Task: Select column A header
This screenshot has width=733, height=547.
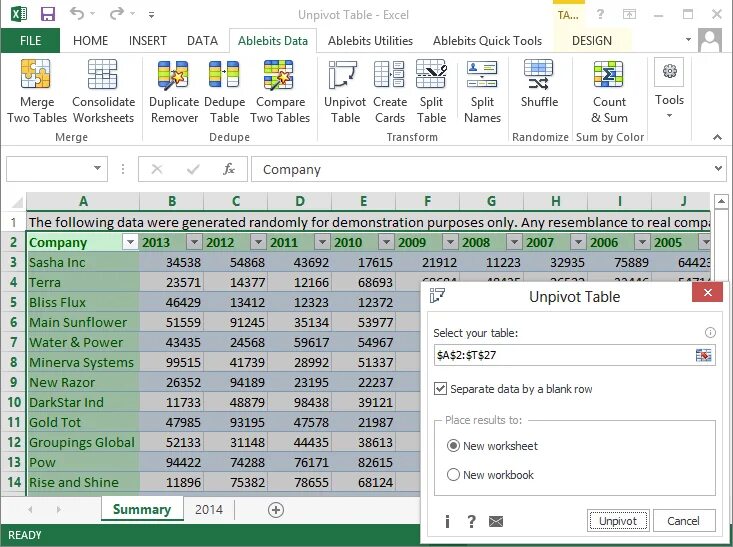Action: (x=83, y=201)
